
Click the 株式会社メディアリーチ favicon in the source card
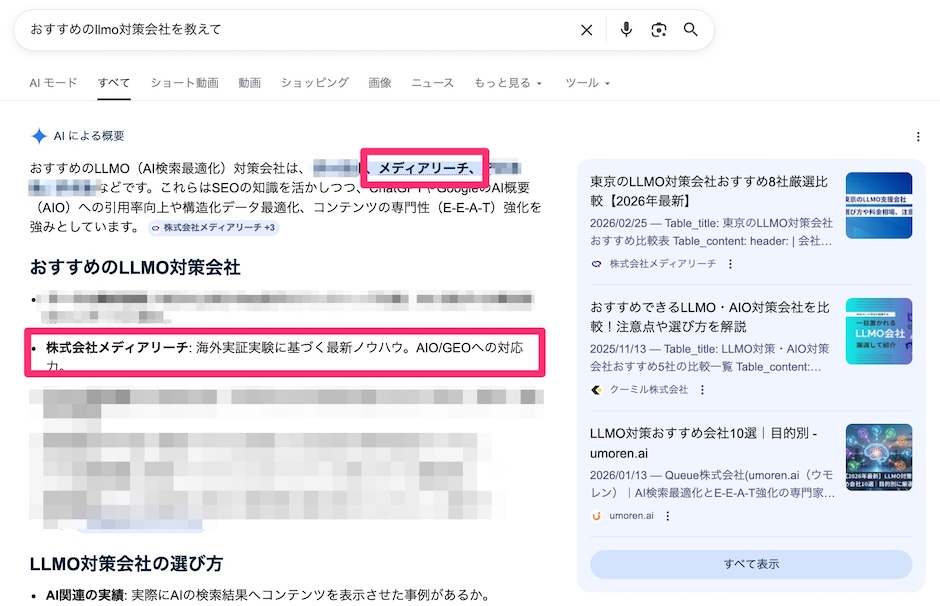(596, 264)
